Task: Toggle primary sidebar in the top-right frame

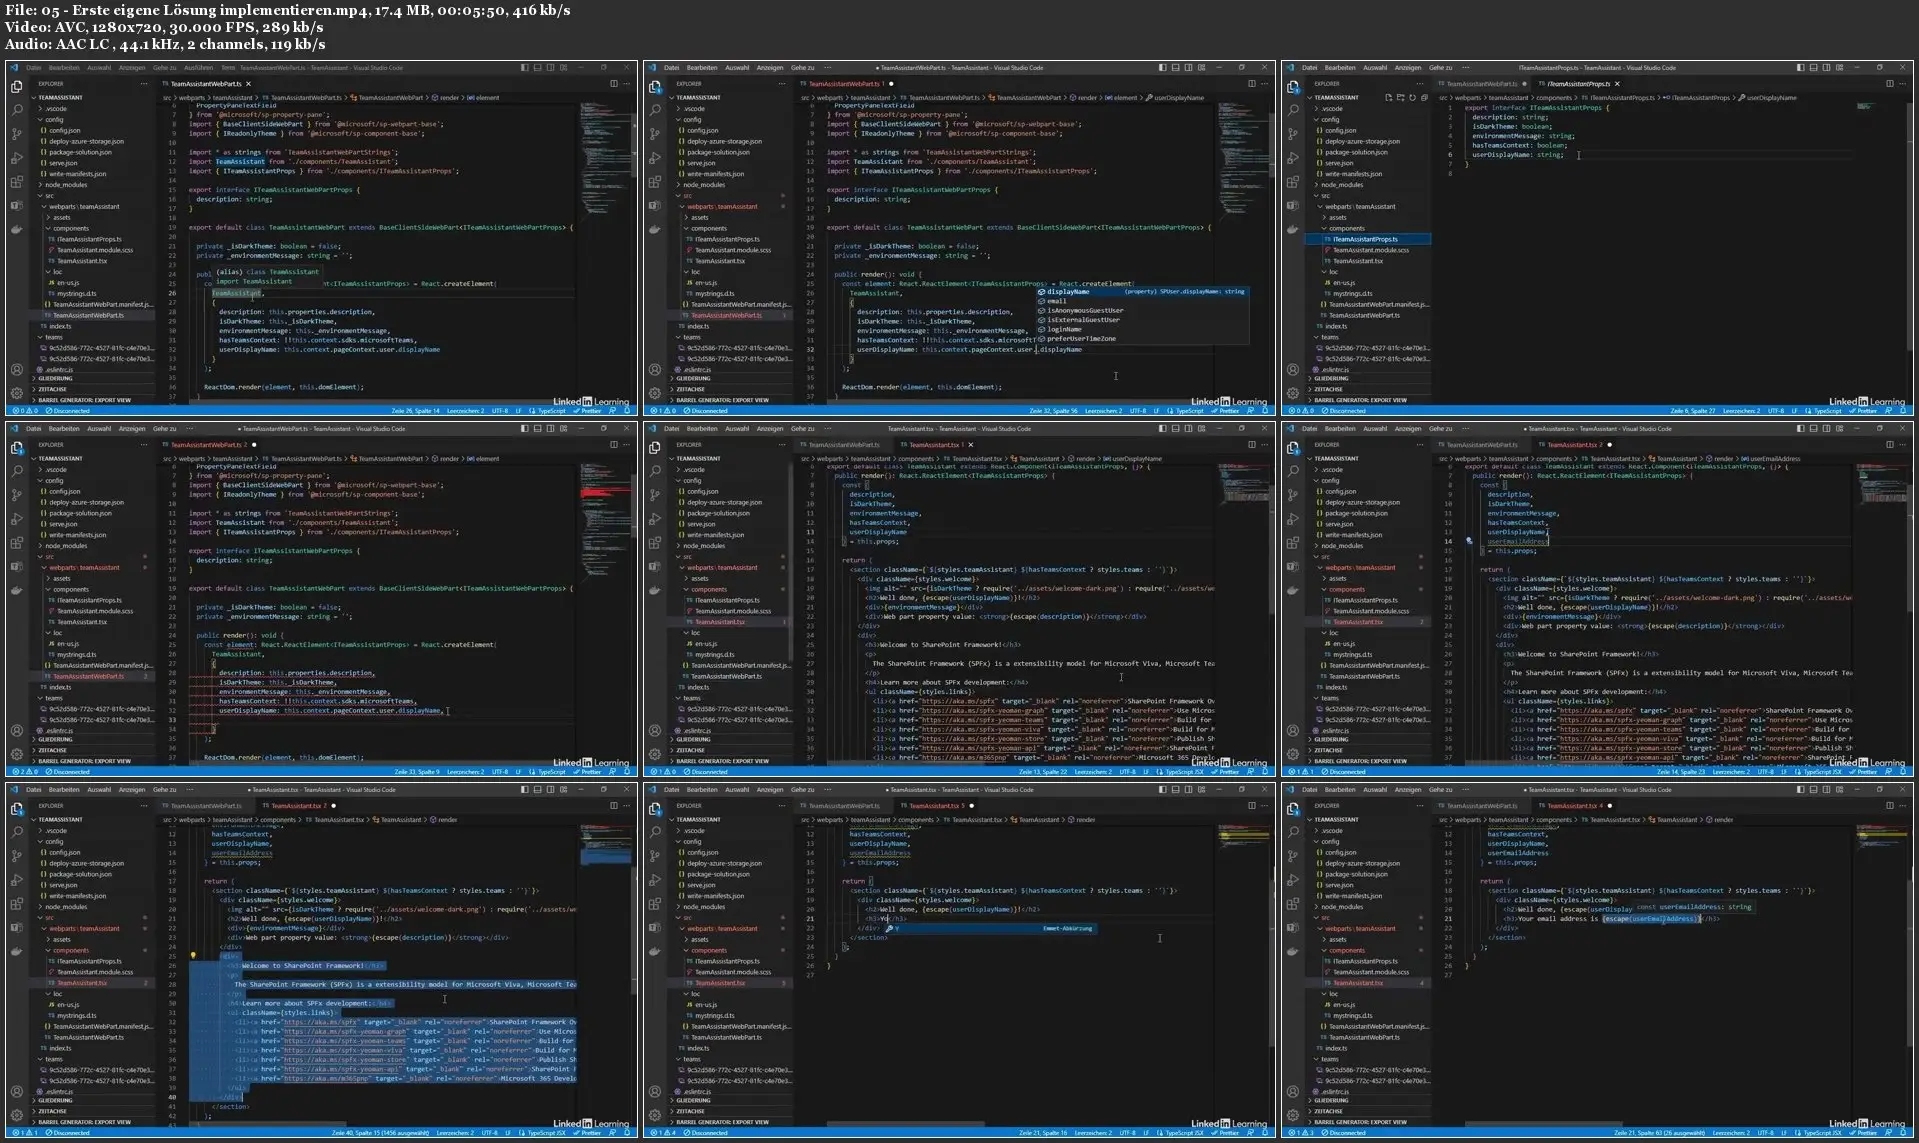Action: [1800, 68]
